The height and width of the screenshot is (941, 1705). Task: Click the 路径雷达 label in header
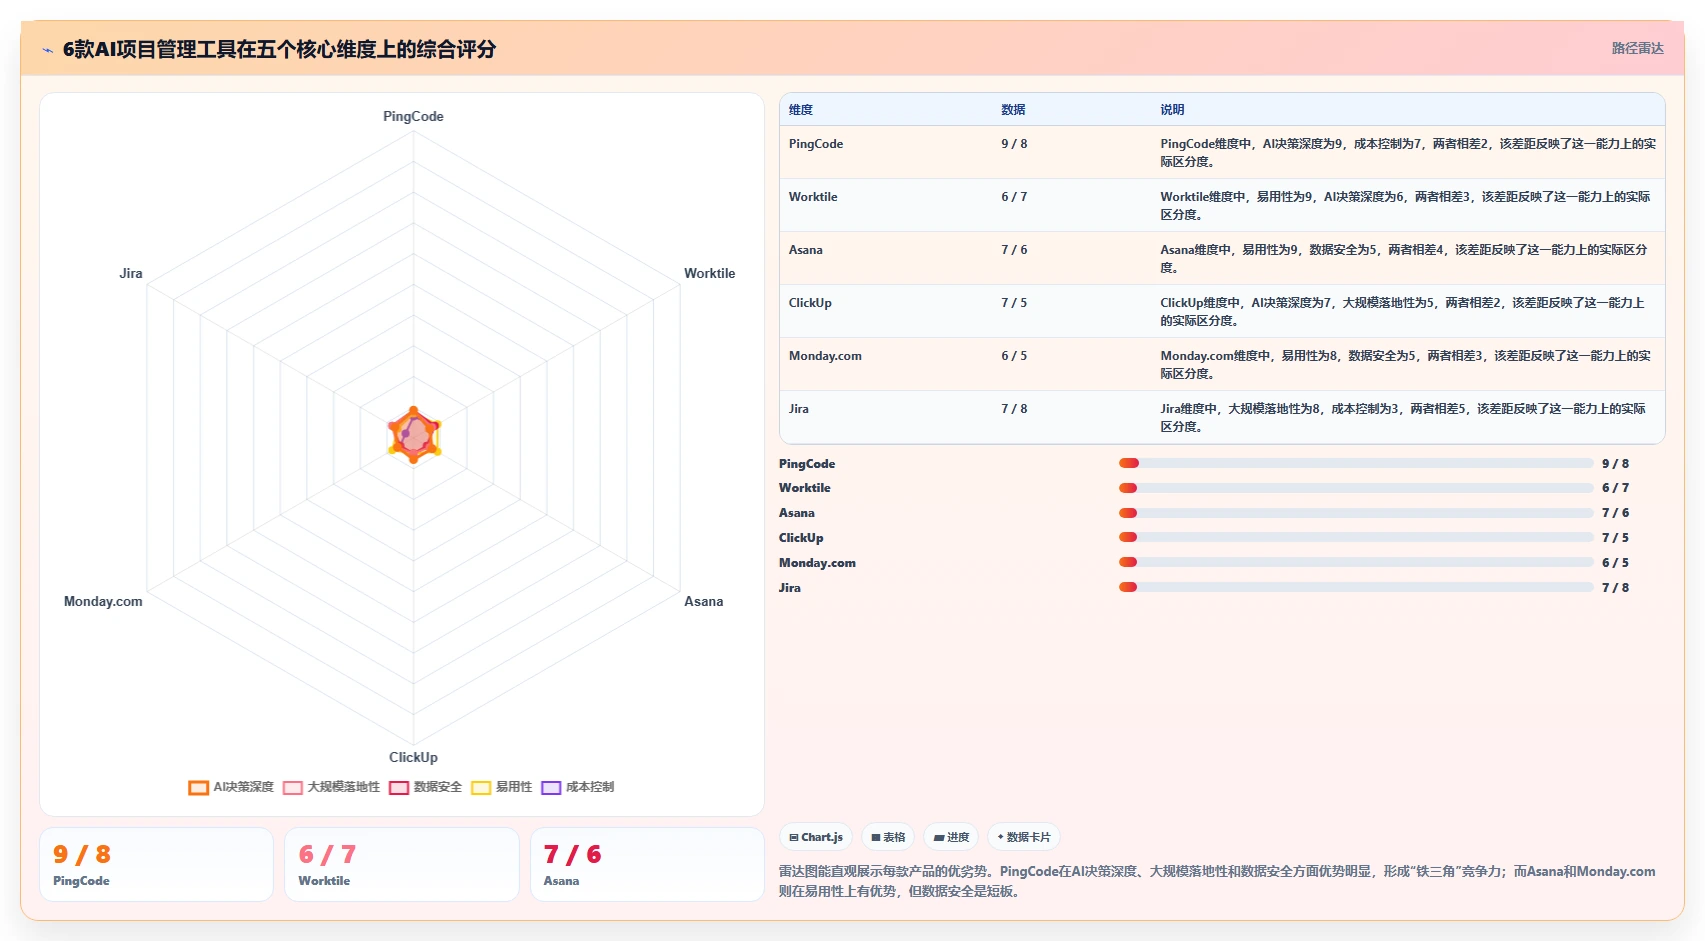(x=1638, y=48)
